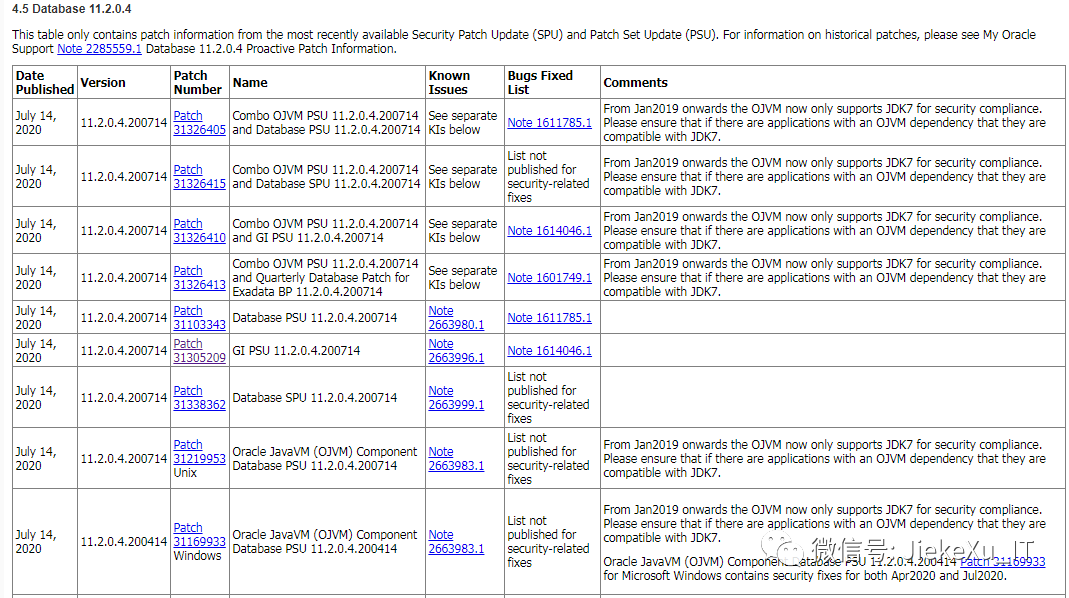This screenshot has height=598, width=1069.
Task: Click 'See separate KIs below' in Patch 31326413 row
Action: pyautogui.click(x=463, y=278)
